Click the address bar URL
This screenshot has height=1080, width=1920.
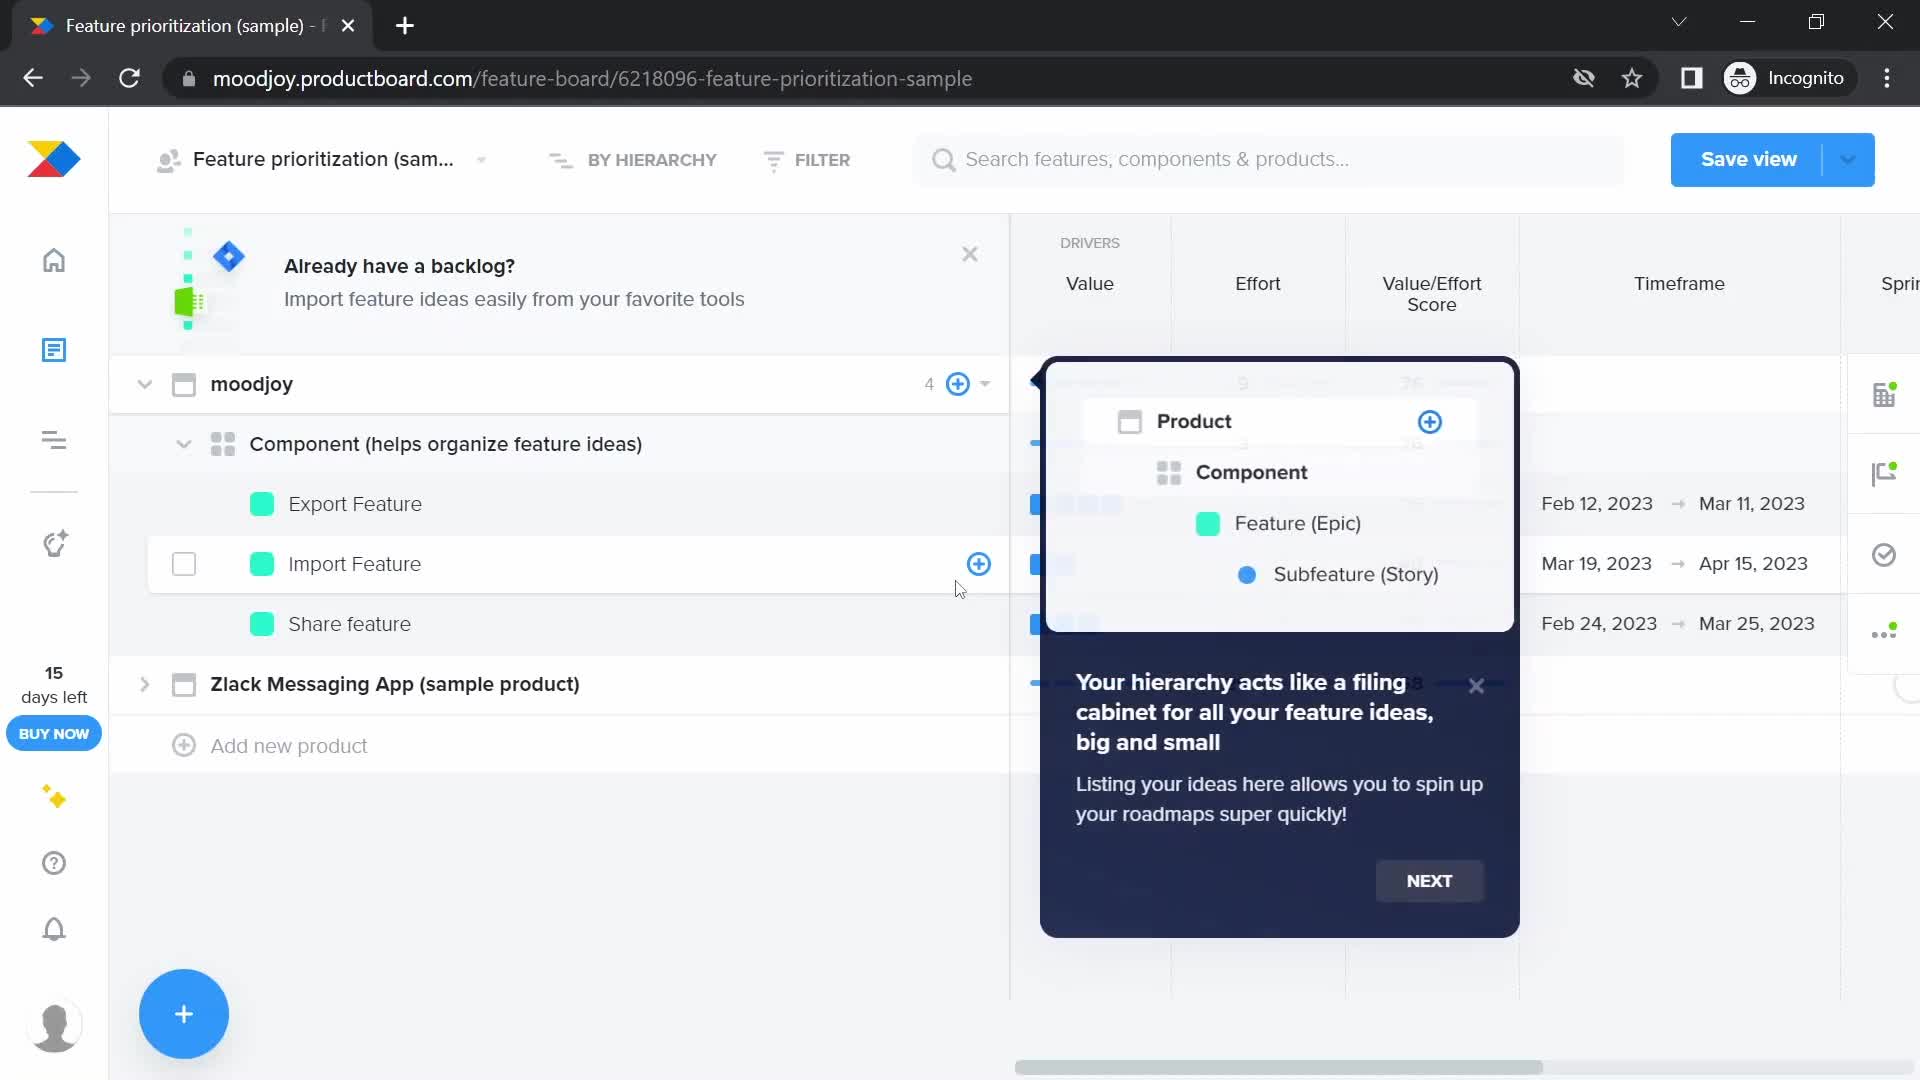(x=592, y=78)
